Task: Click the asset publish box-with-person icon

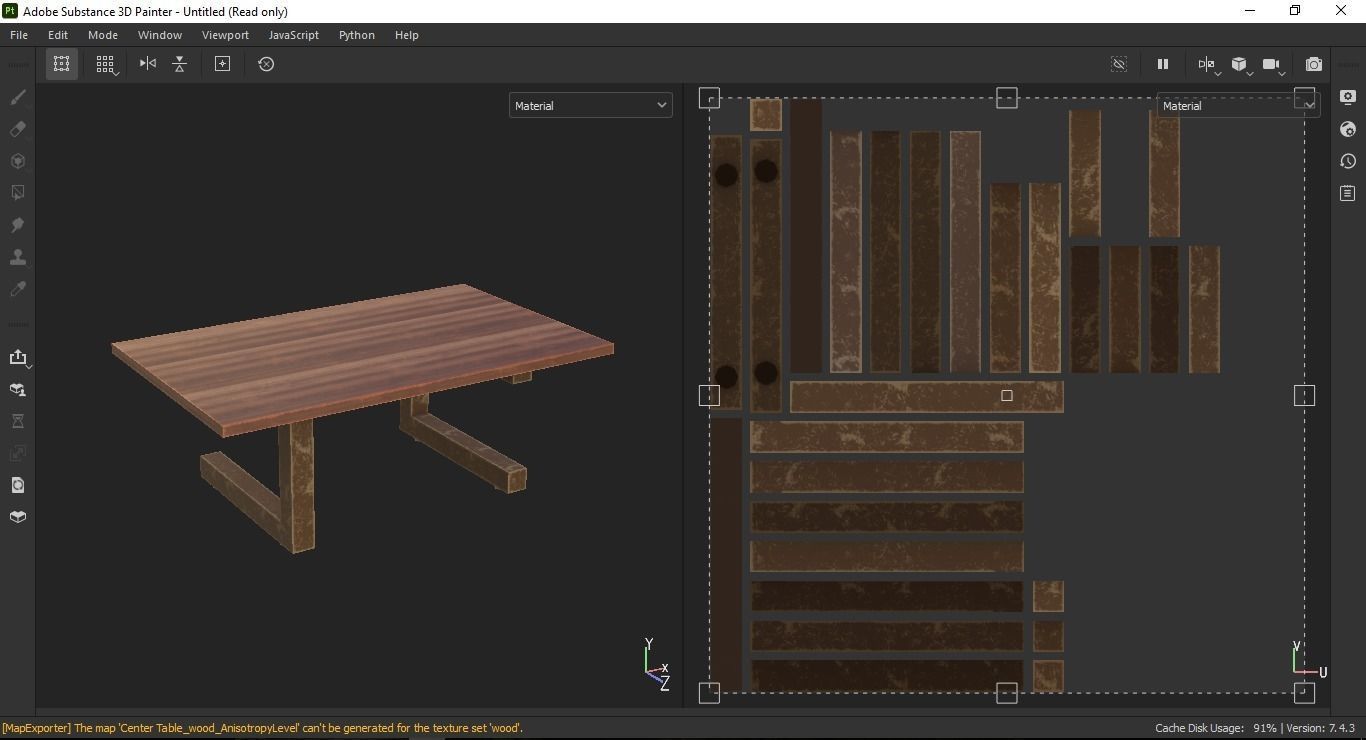Action: click(x=17, y=389)
